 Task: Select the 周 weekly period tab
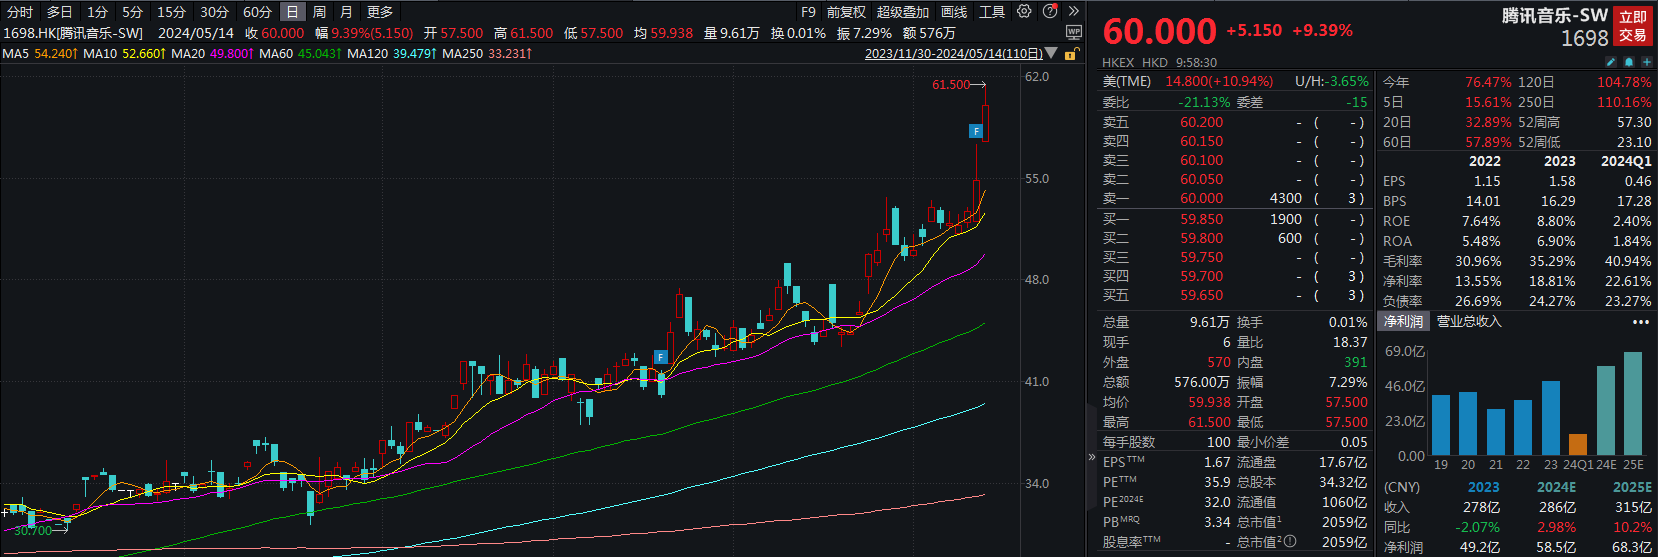(319, 12)
